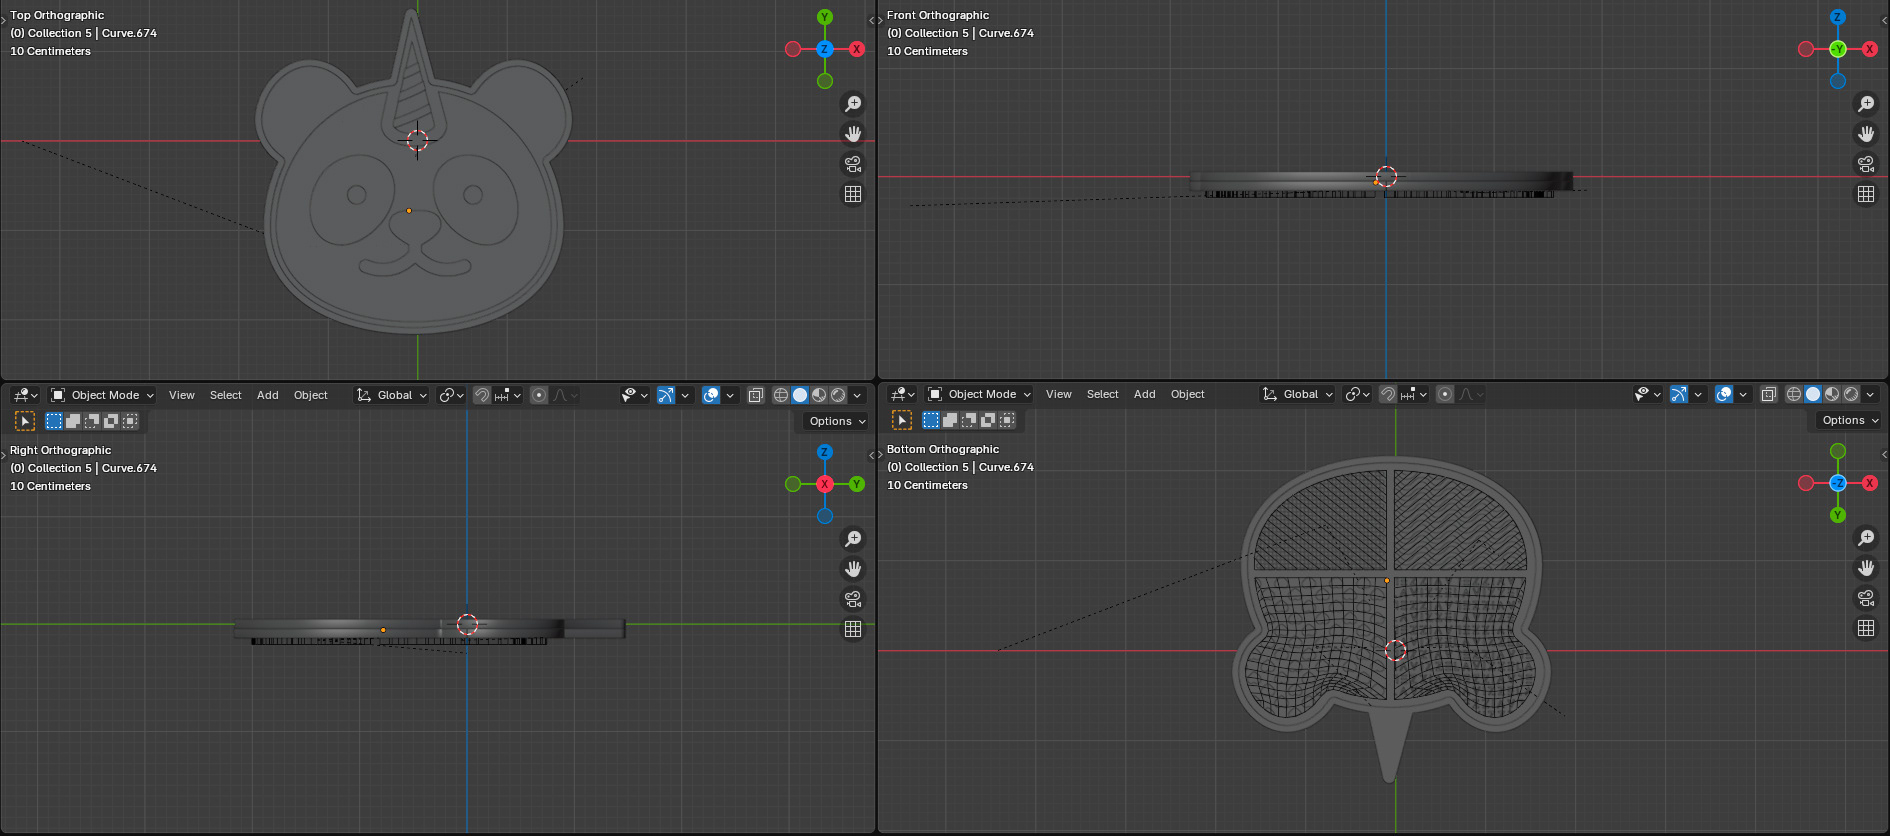1890x836 pixels.
Task: Toggle camera view in Top Orthographic viewport
Action: (x=853, y=164)
